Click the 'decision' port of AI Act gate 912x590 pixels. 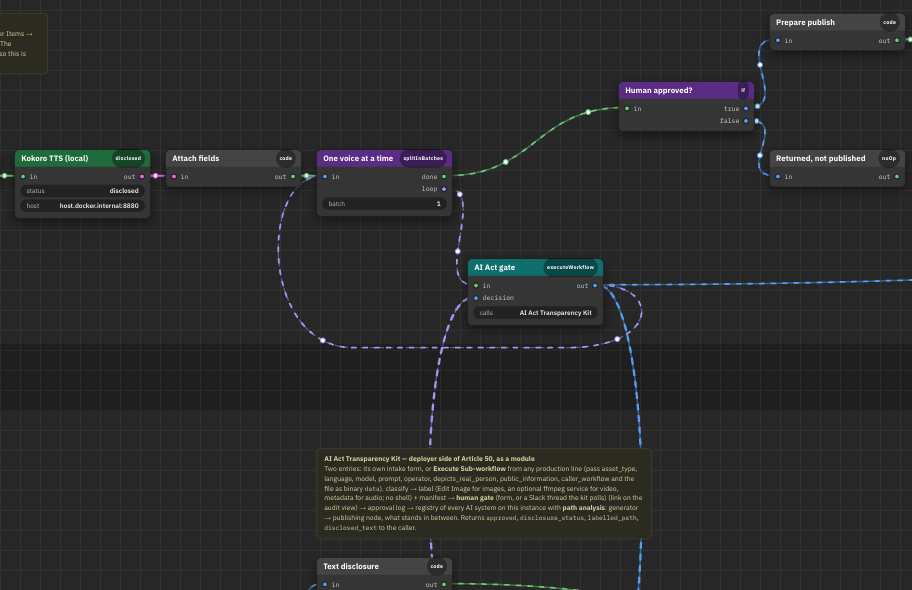click(476, 298)
